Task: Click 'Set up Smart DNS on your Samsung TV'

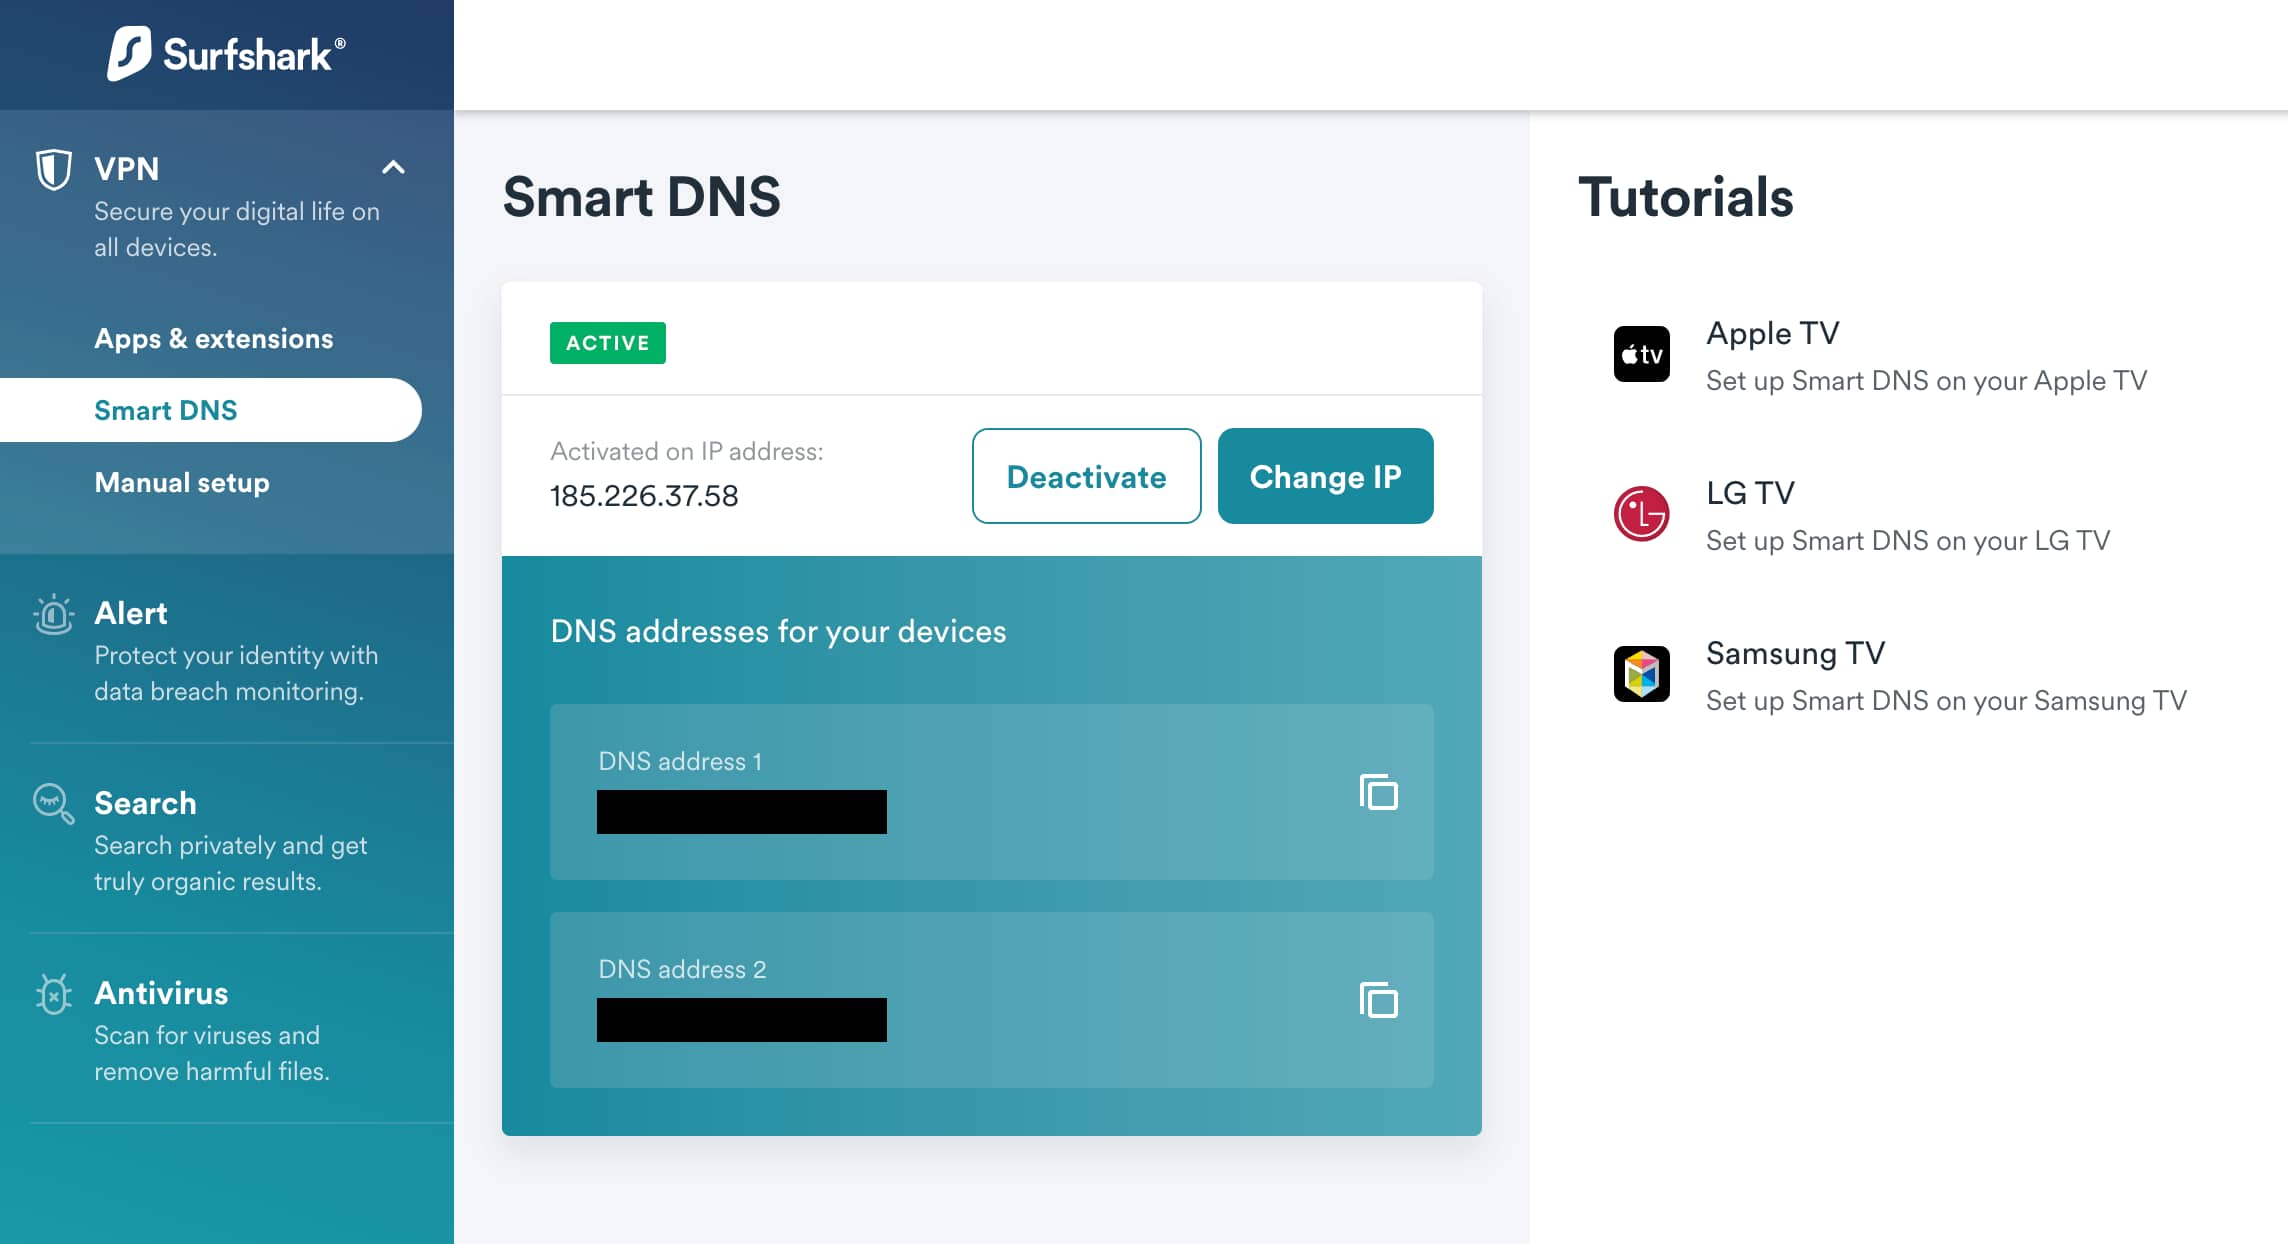Action: [x=1947, y=701]
